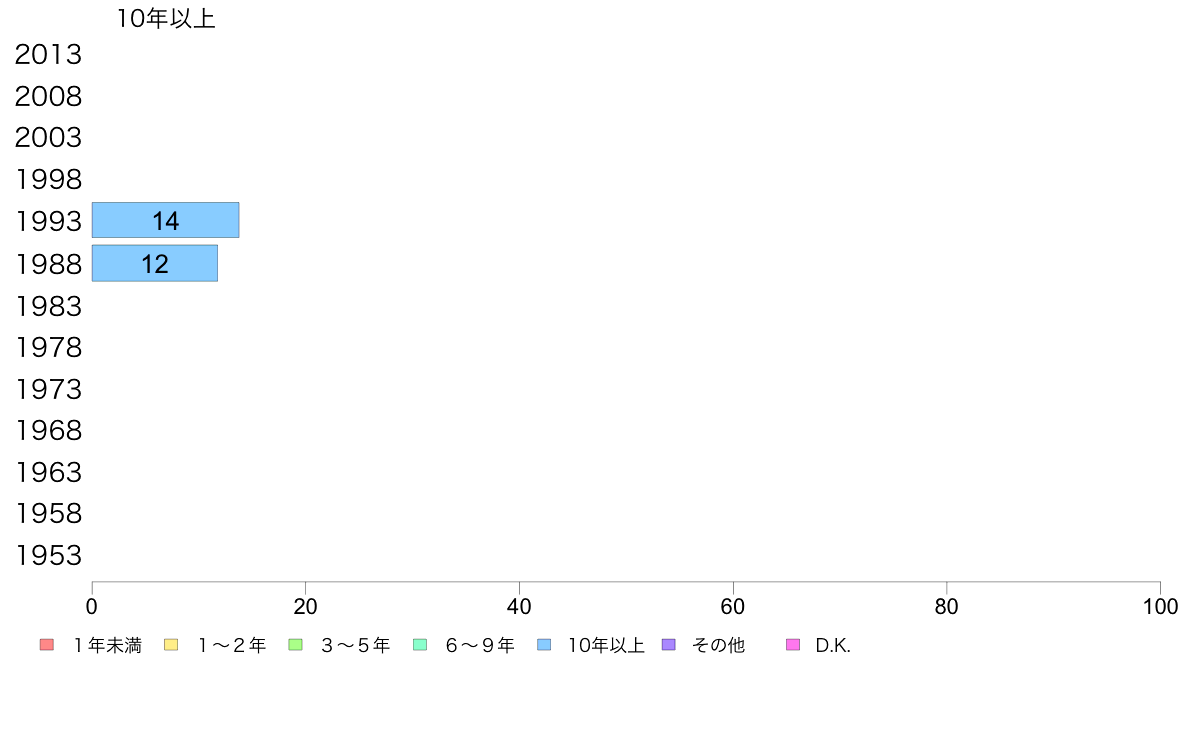1188x736 pixels.
Task: Select the 1993 bar showing 14
Action: pos(165,221)
